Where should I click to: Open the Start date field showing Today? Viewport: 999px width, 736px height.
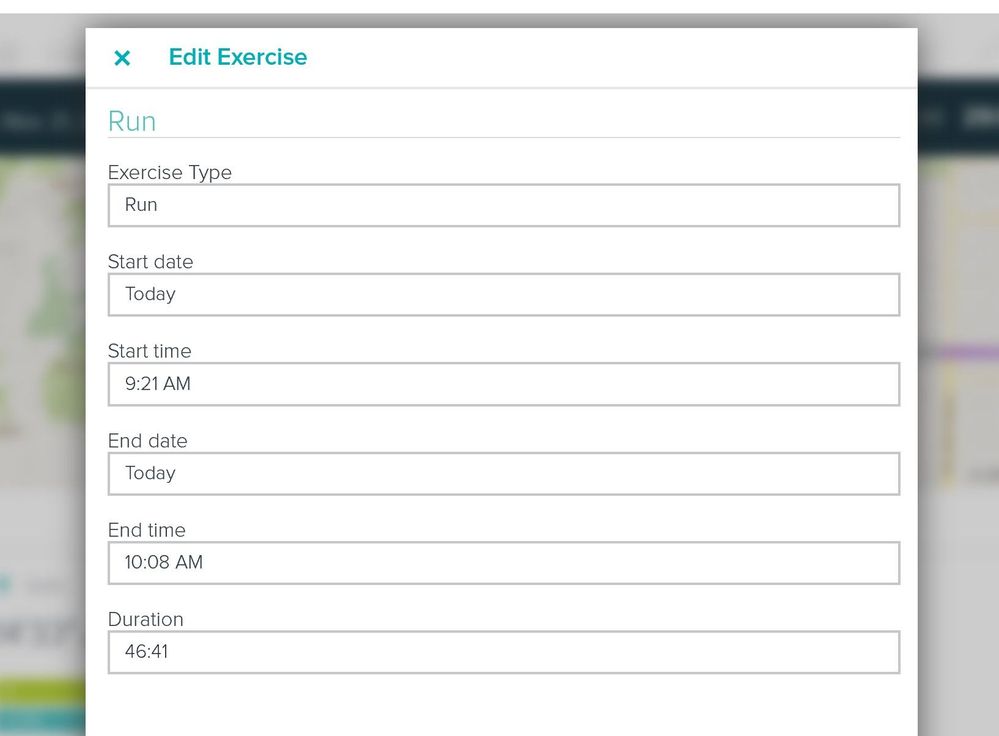pos(503,294)
